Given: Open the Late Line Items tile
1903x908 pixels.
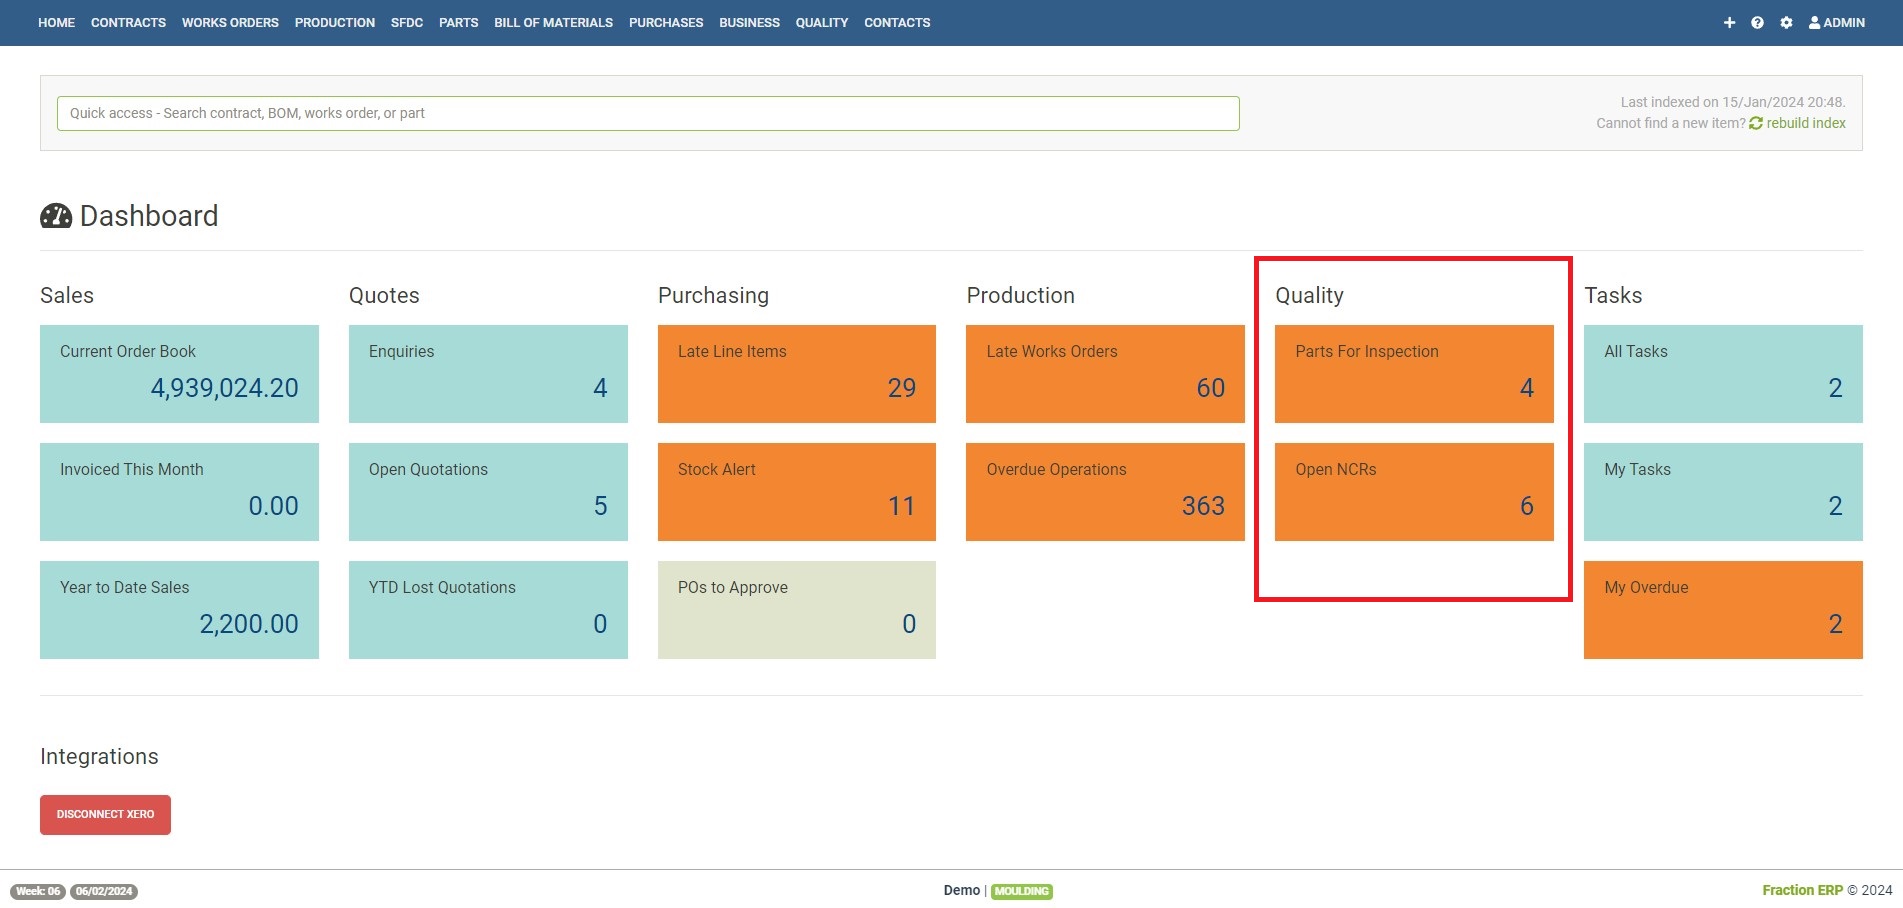Looking at the screenshot, I should (796, 374).
